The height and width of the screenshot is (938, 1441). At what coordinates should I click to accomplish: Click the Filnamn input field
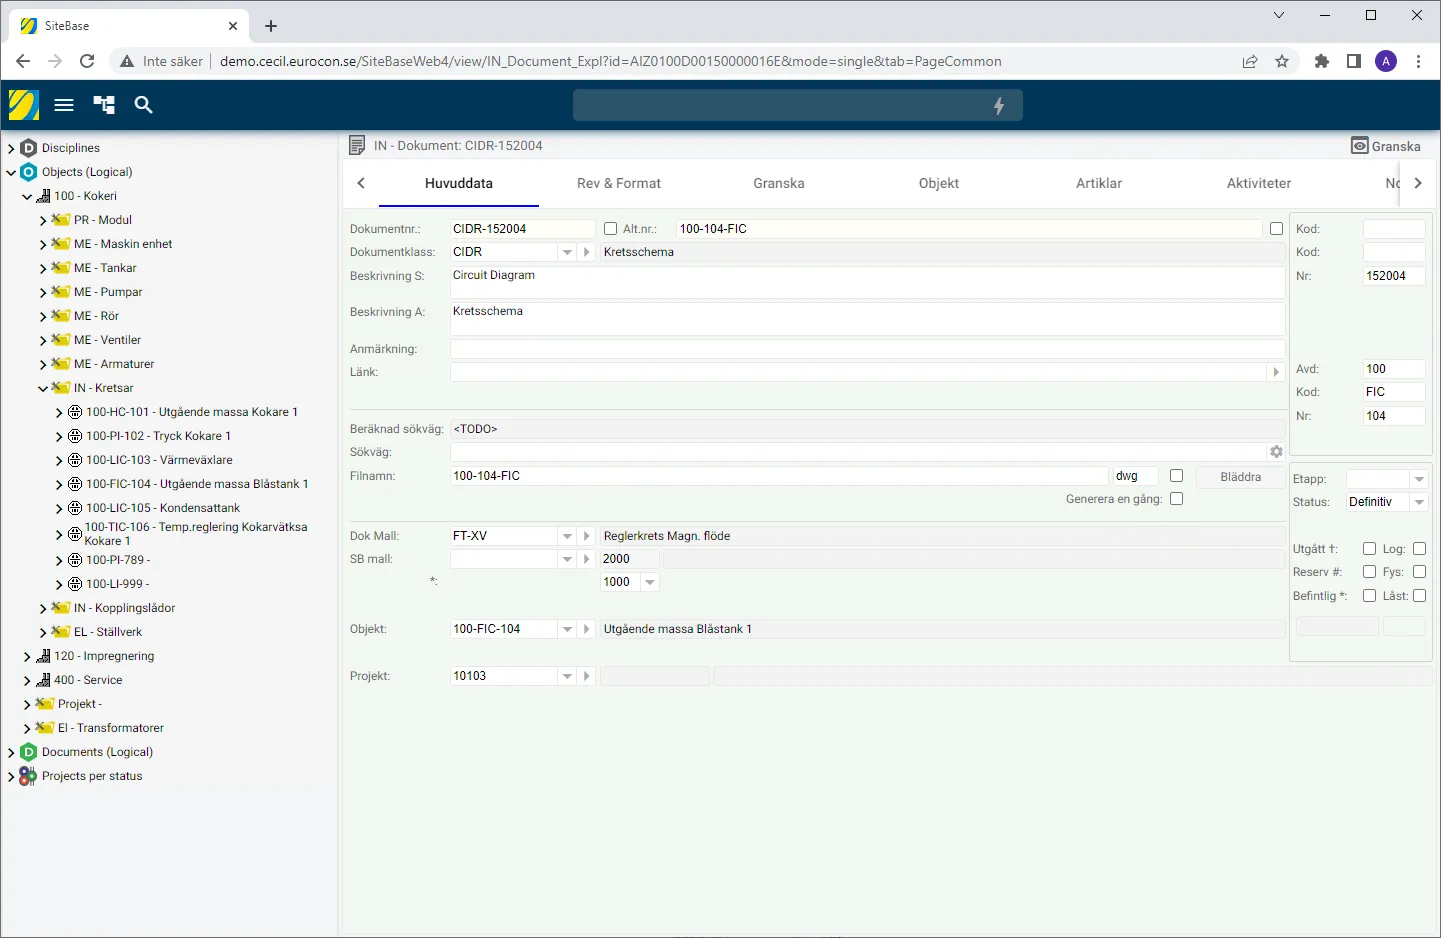pos(779,476)
